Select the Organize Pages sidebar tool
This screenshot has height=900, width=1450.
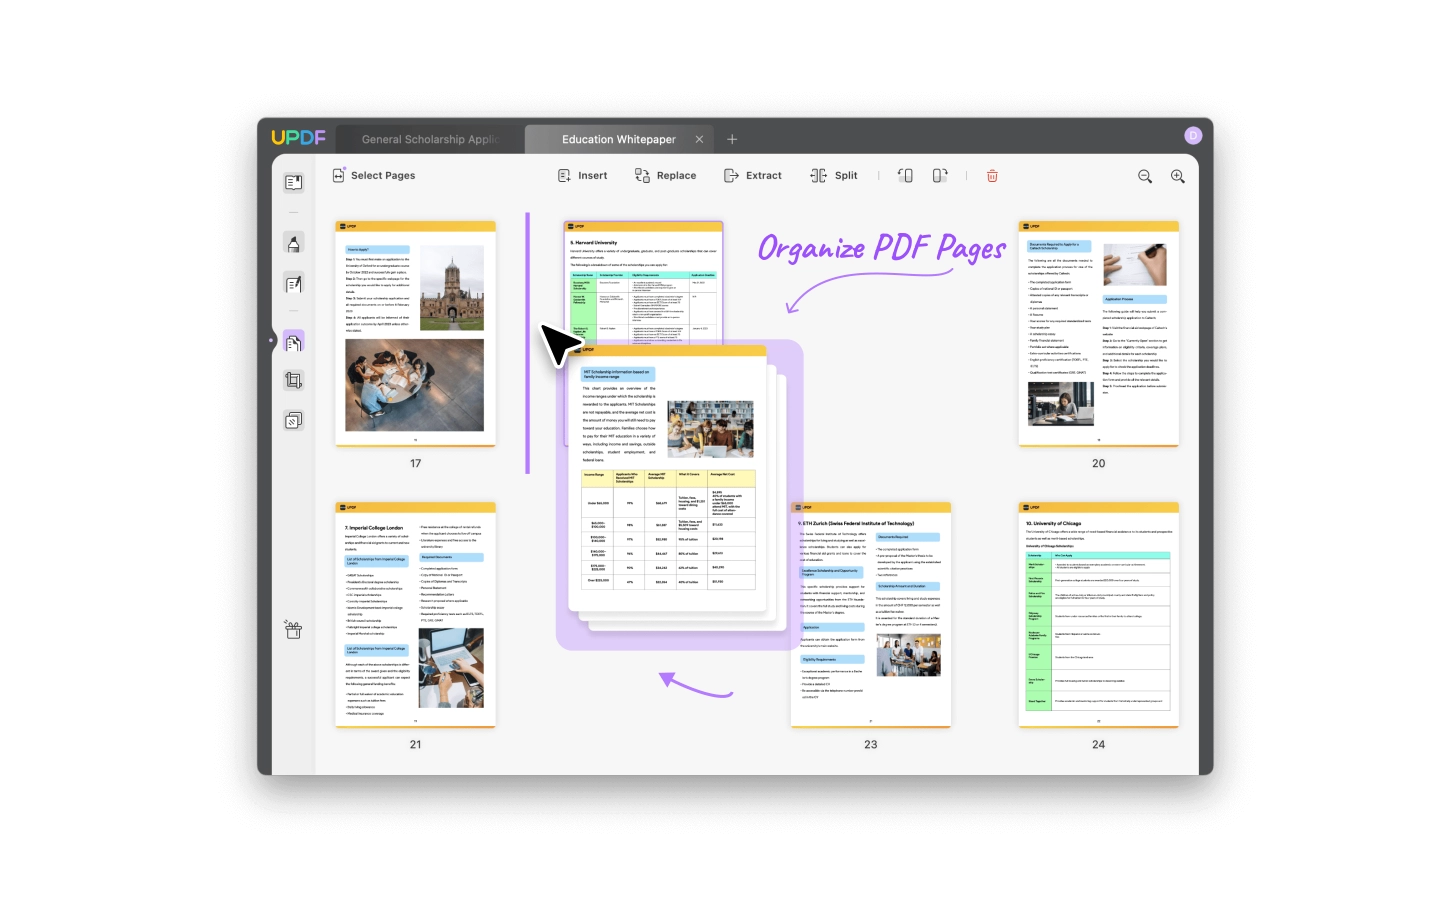(293, 342)
